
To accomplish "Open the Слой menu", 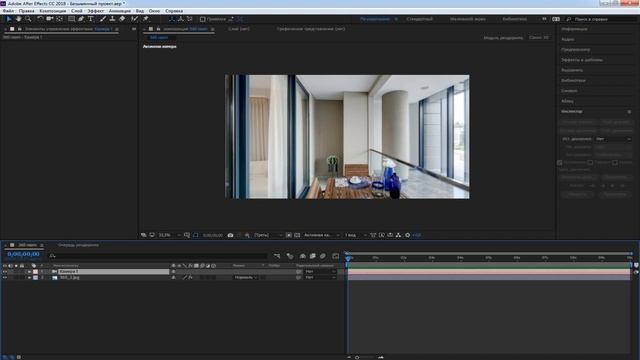I will (x=77, y=11).
